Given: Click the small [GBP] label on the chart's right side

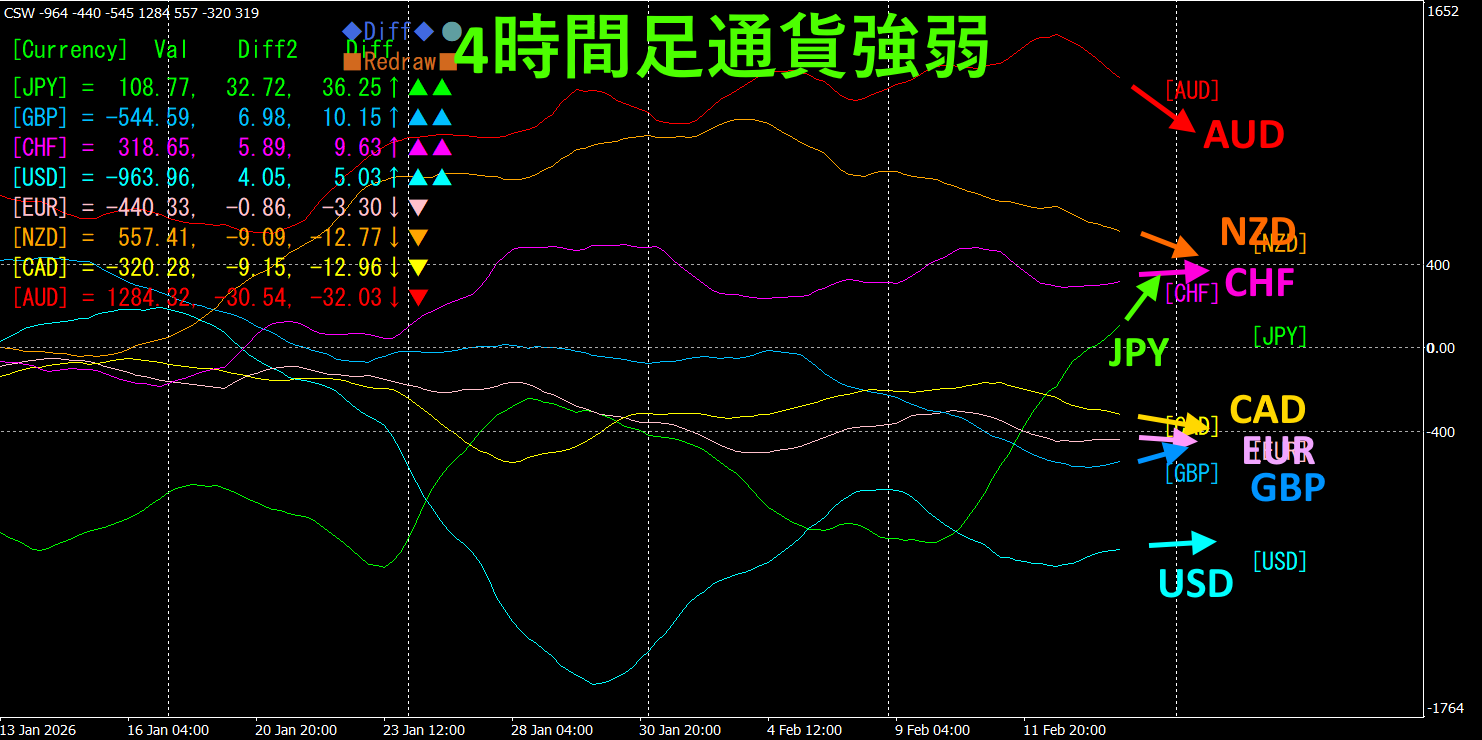Looking at the screenshot, I should tap(1192, 473).
